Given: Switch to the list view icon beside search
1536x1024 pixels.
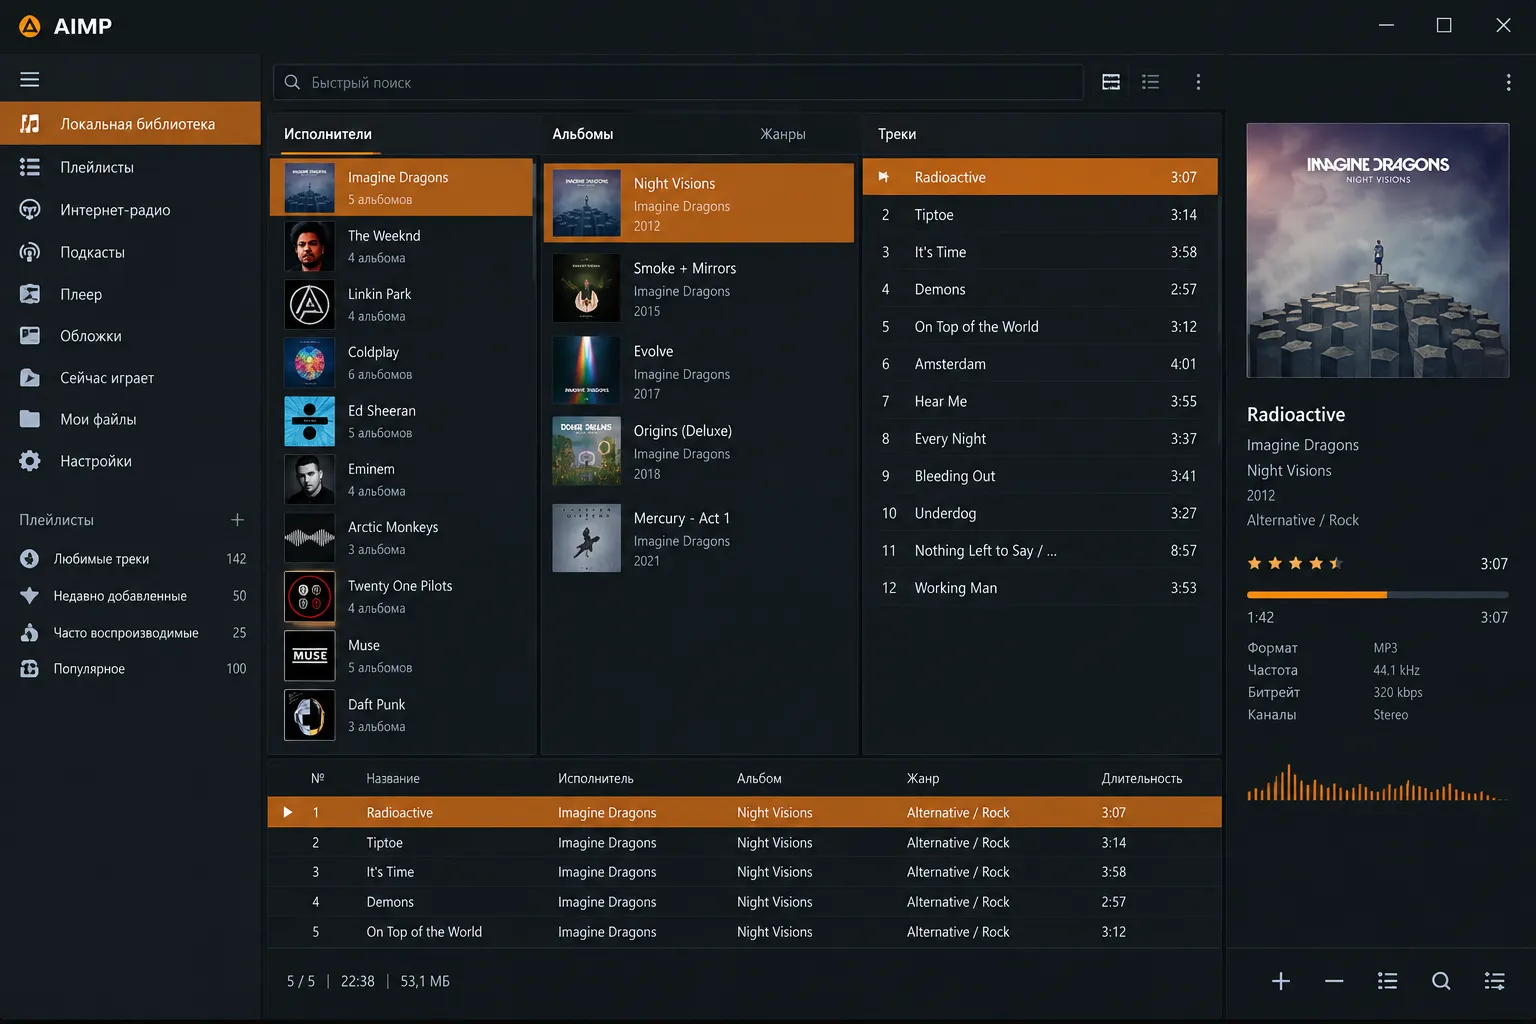Looking at the screenshot, I should click(1151, 82).
